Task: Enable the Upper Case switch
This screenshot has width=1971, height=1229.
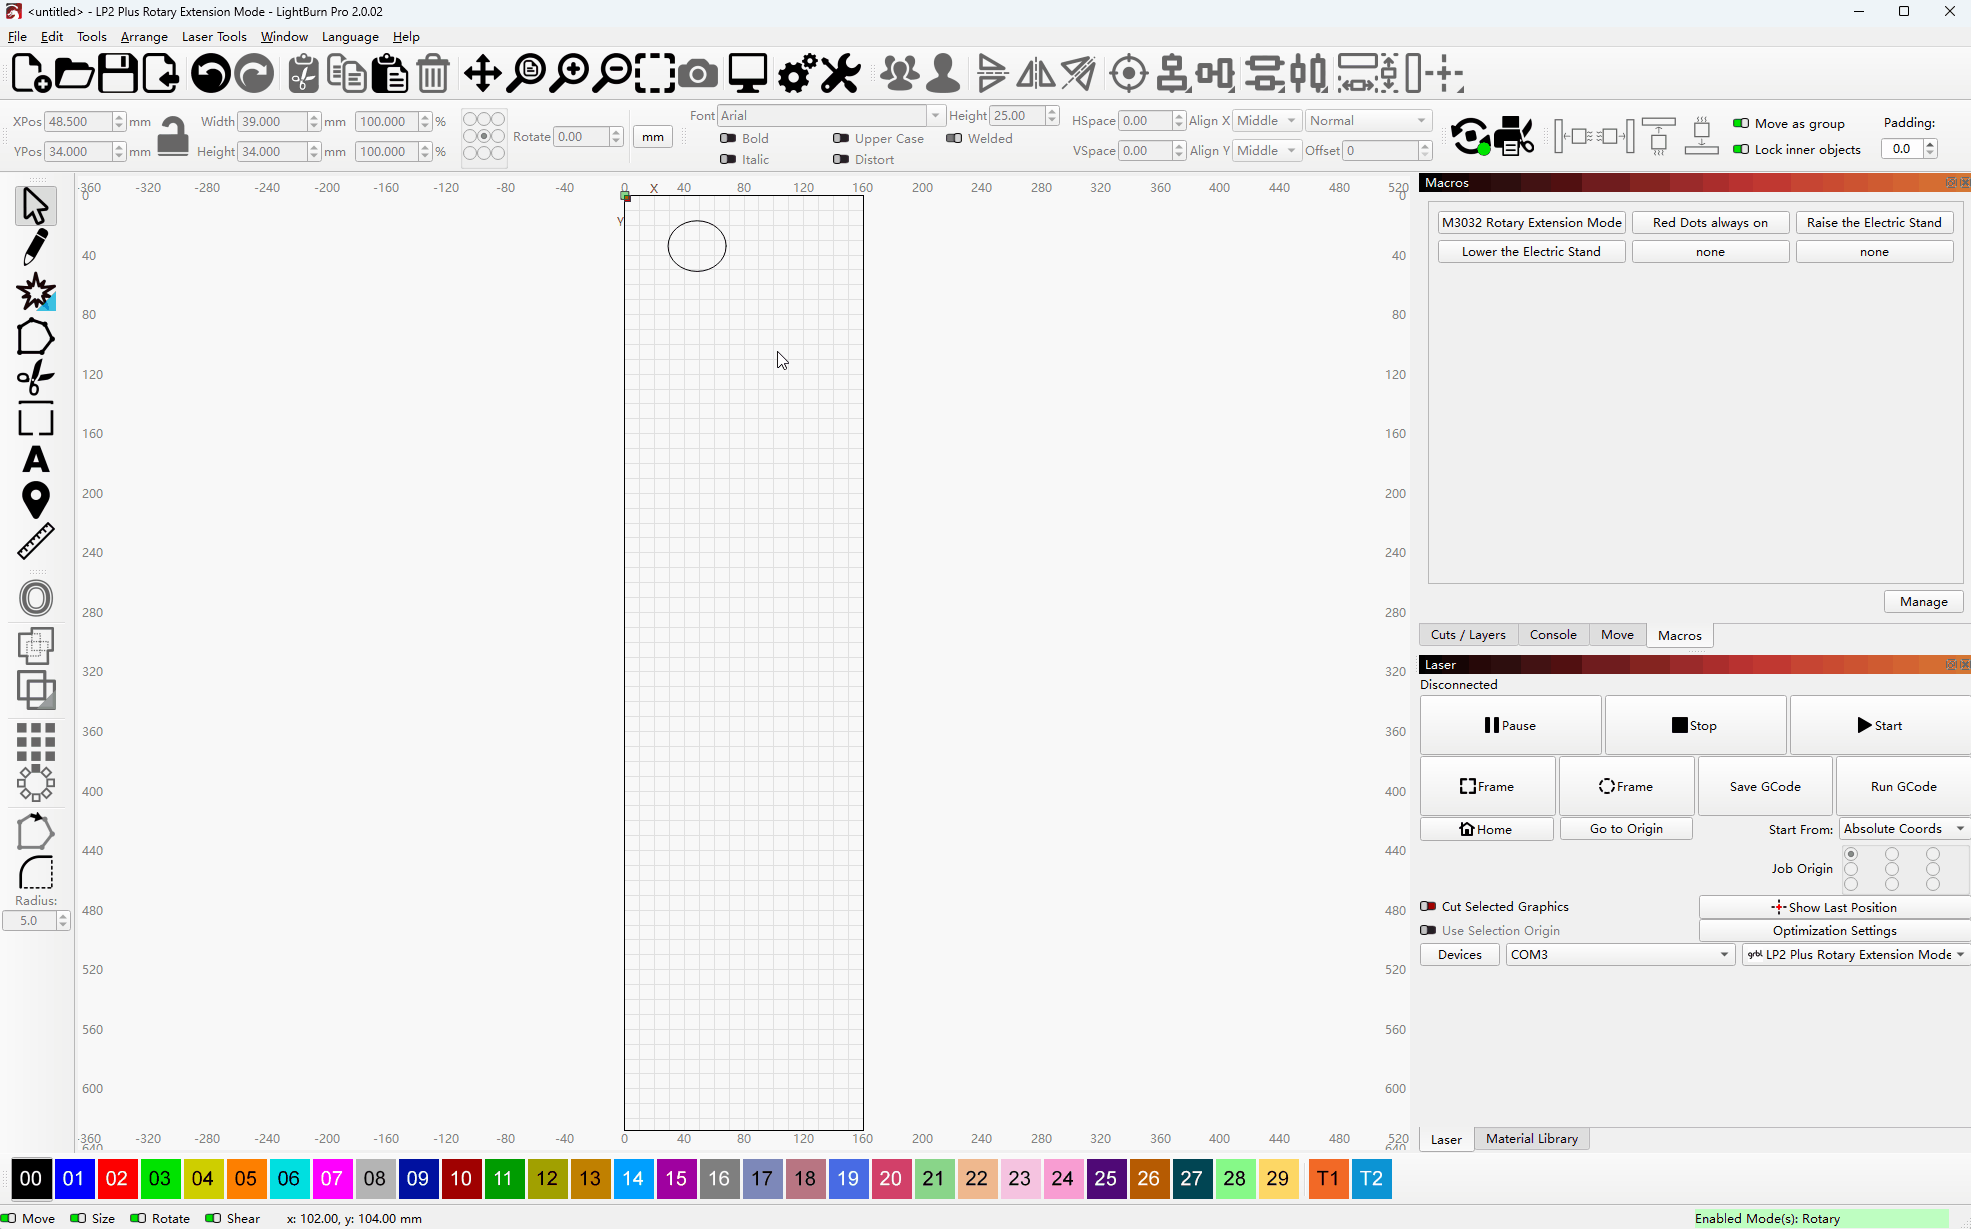Action: click(841, 138)
